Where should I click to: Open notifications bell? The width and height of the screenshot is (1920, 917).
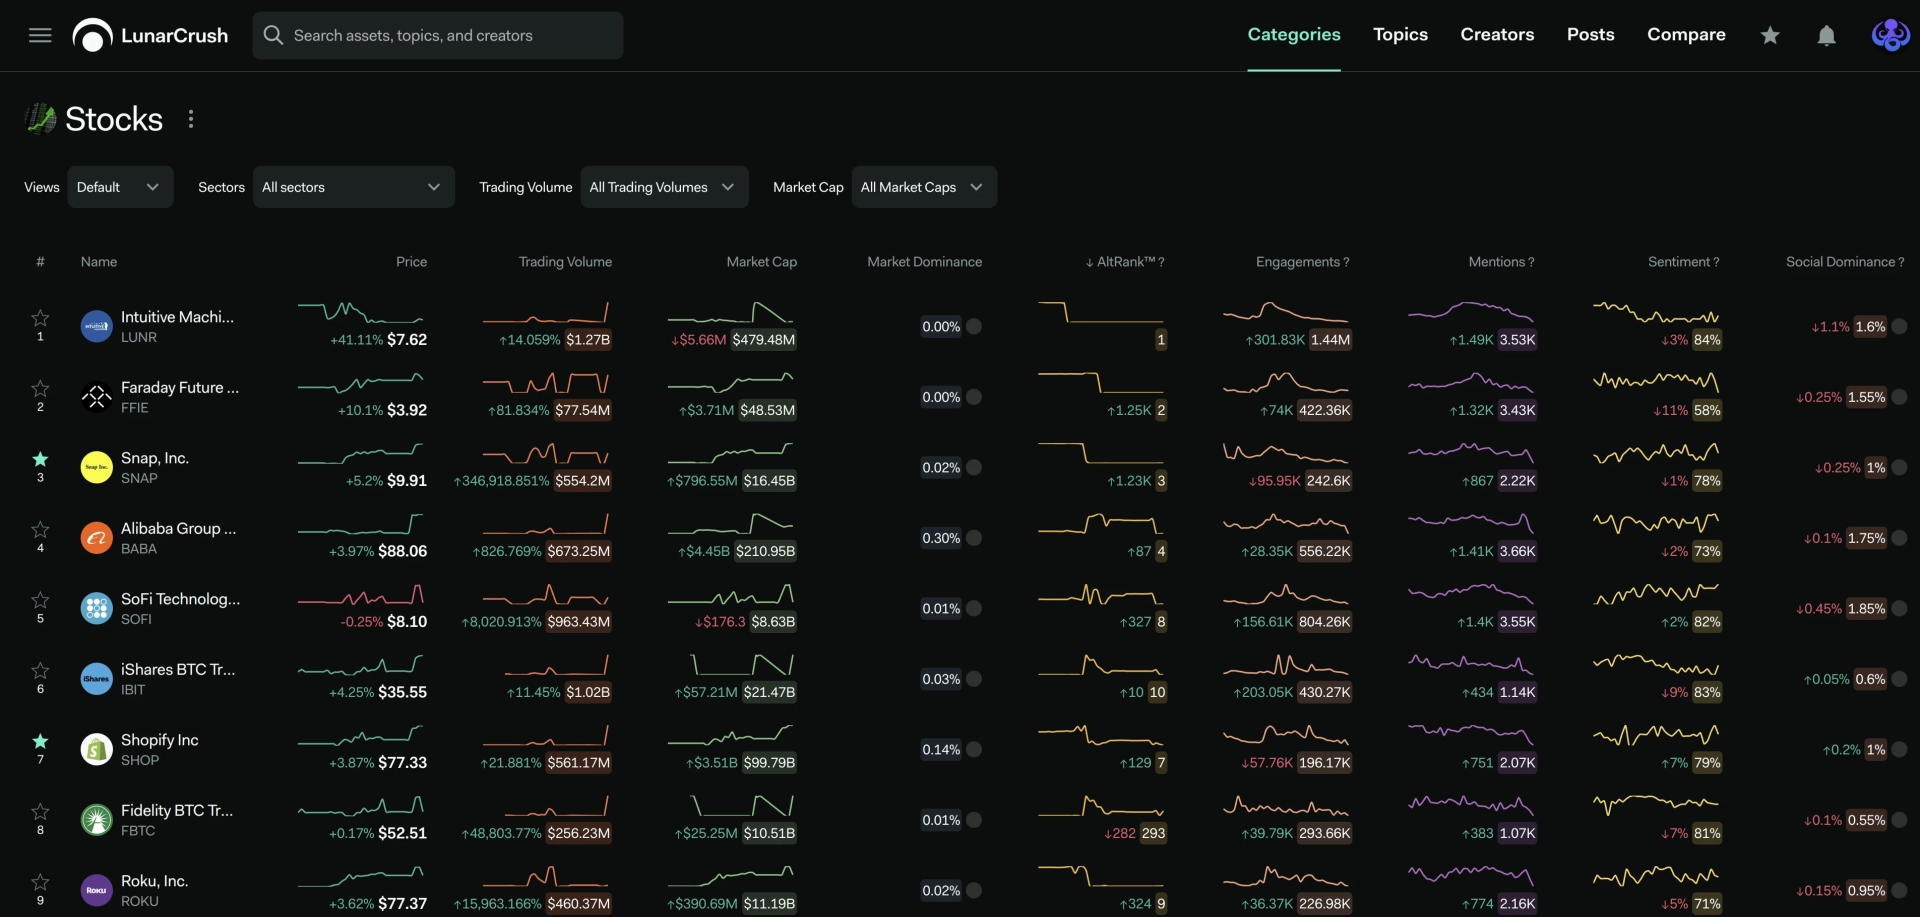(x=1826, y=35)
